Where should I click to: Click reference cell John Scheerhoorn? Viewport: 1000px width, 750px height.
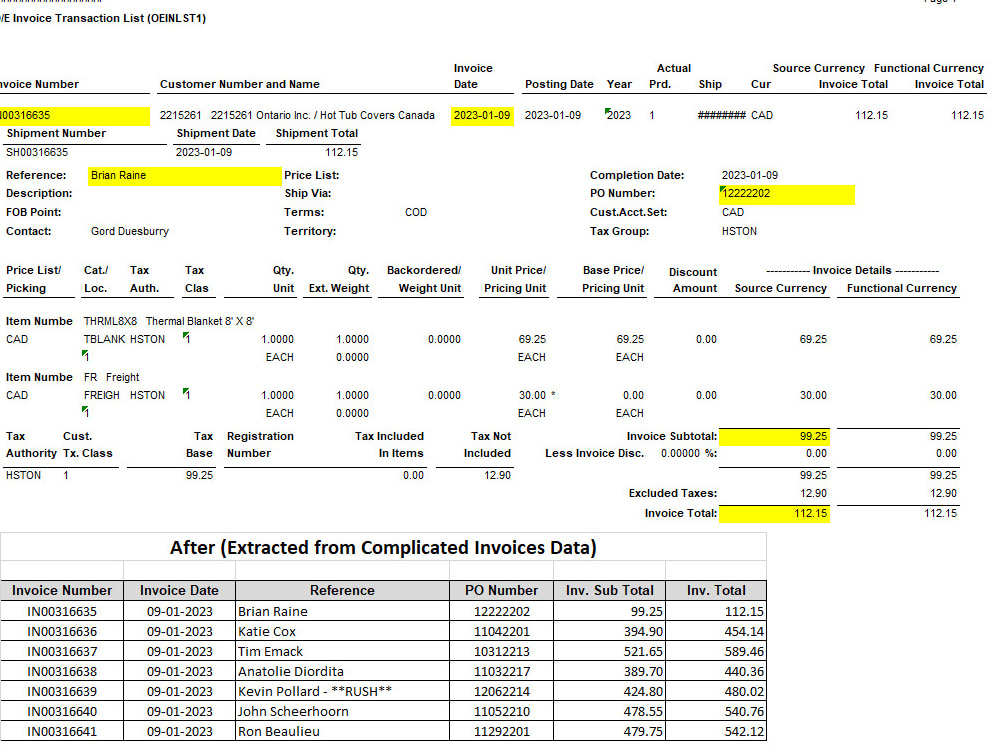(342, 711)
